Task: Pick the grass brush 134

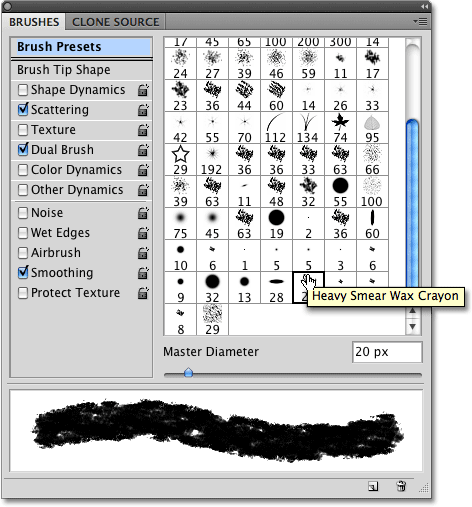Action: (x=308, y=128)
